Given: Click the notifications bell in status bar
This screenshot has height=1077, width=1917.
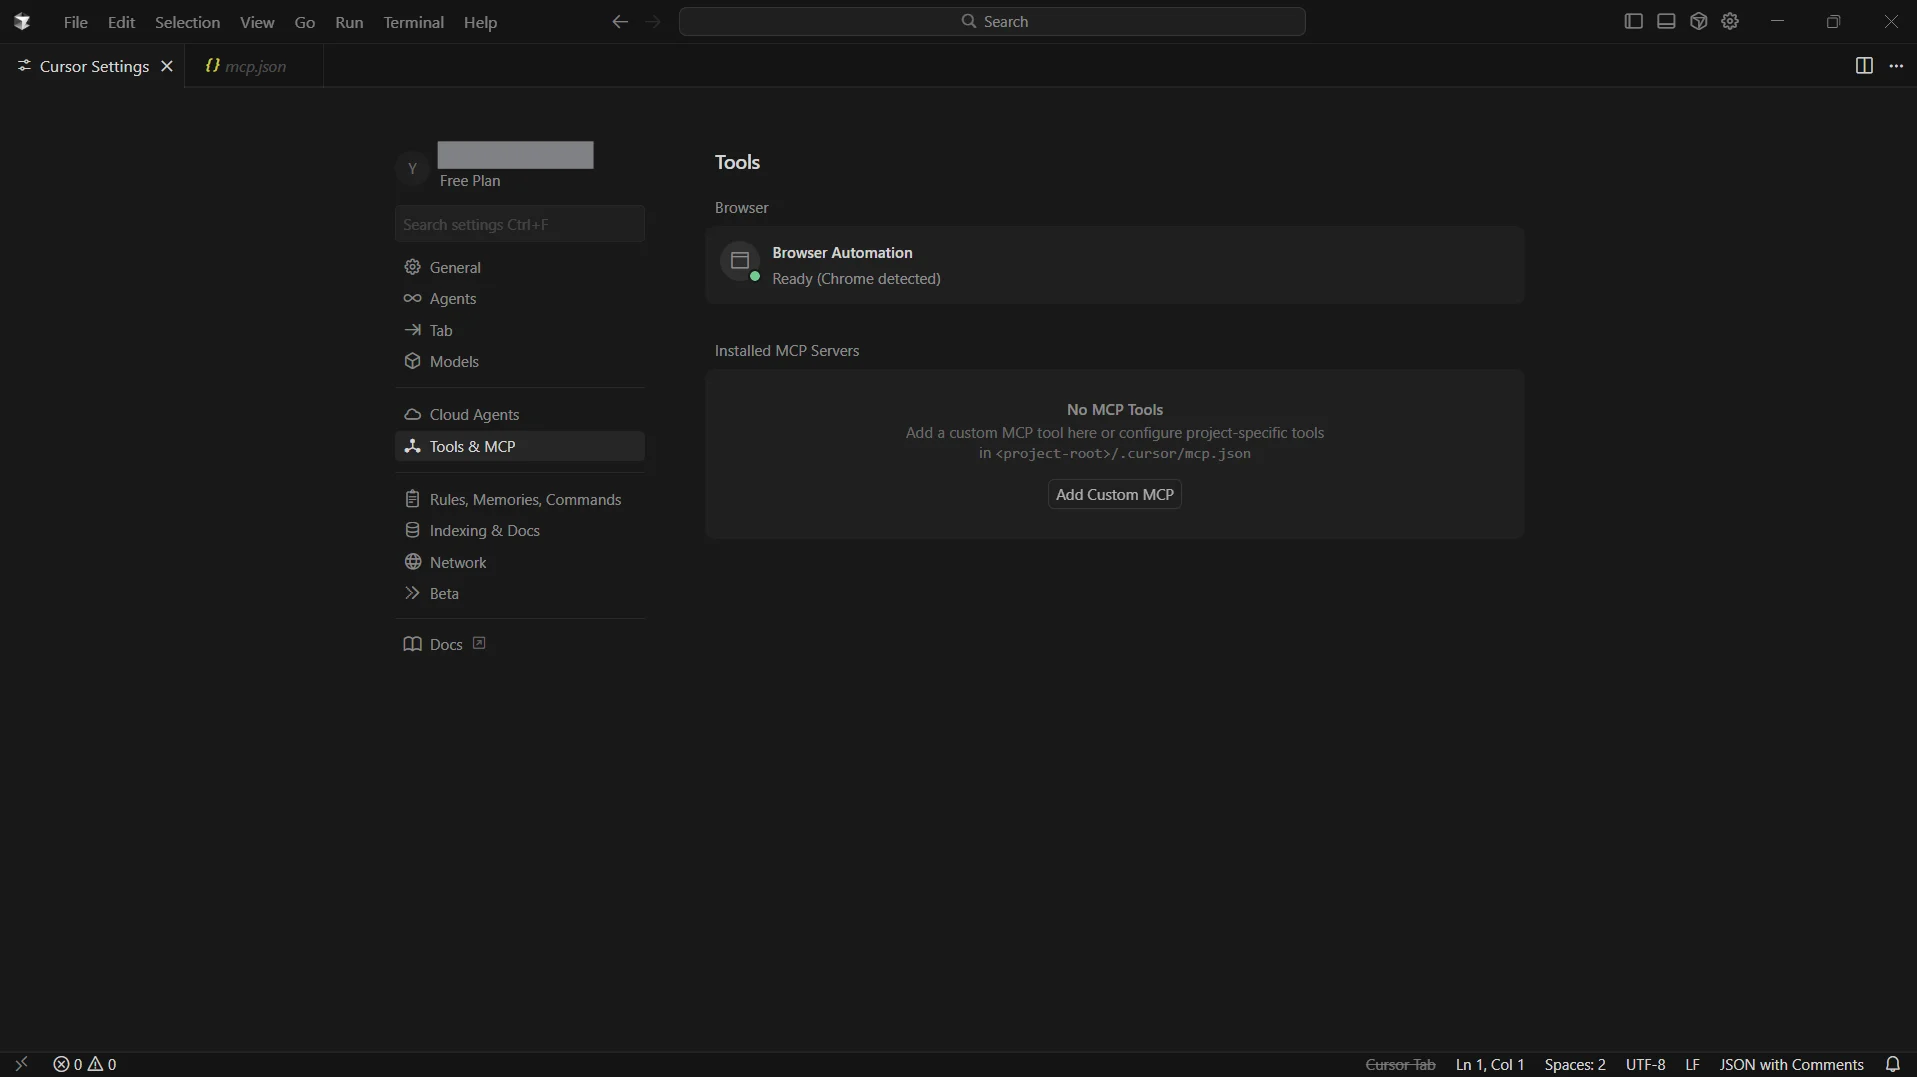Looking at the screenshot, I should (1892, 1064).
